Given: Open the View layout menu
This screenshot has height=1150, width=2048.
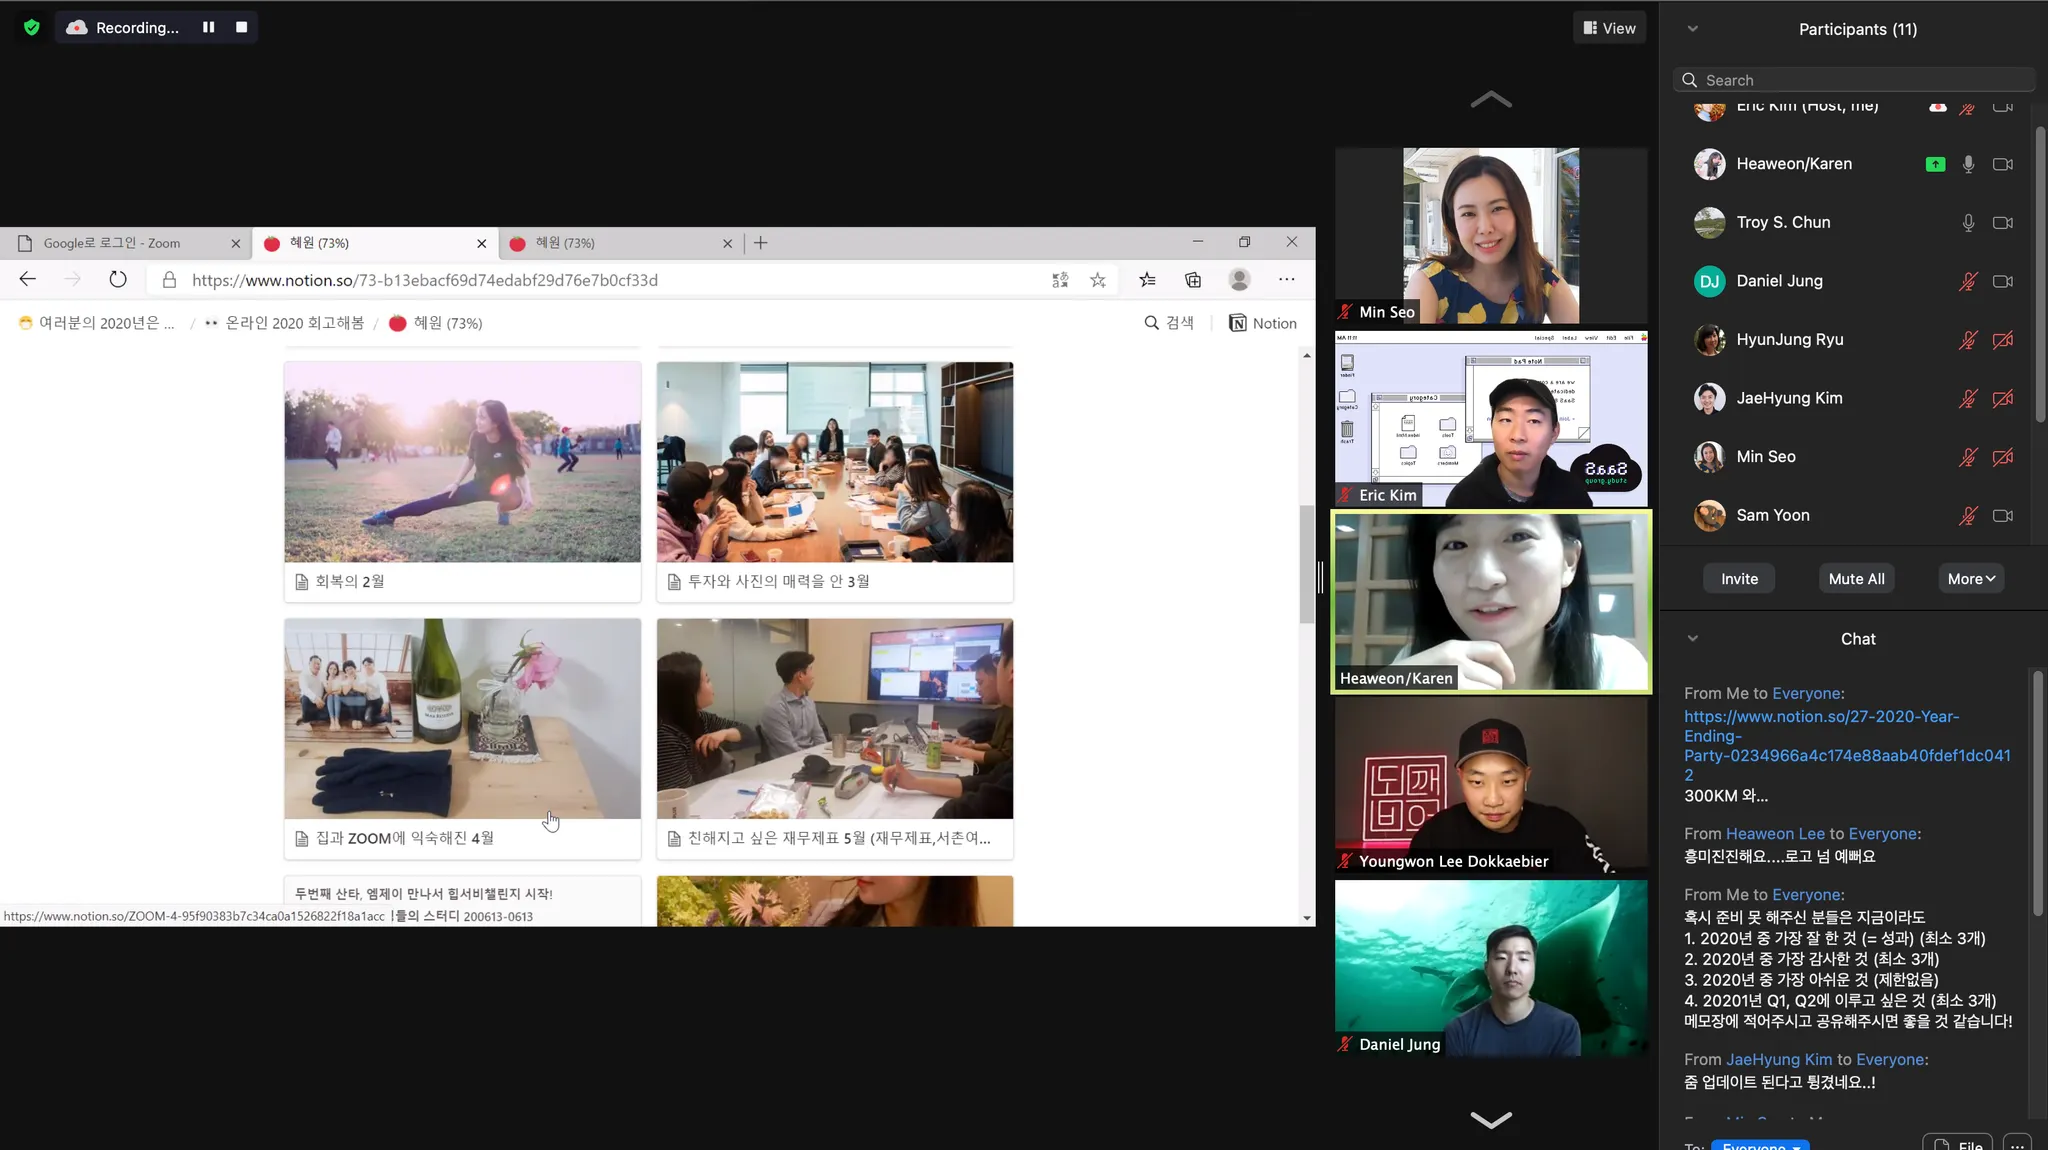Looking at the screenshot, I should pyautogui.click(x=1609, y=28).
